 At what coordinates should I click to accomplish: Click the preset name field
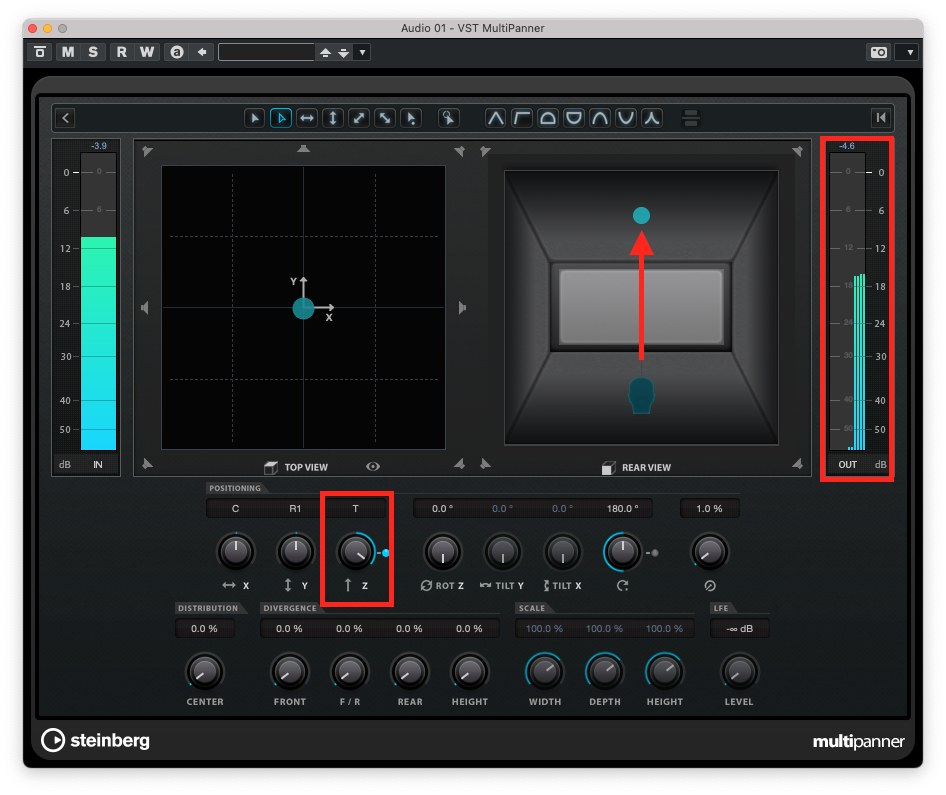266,52
